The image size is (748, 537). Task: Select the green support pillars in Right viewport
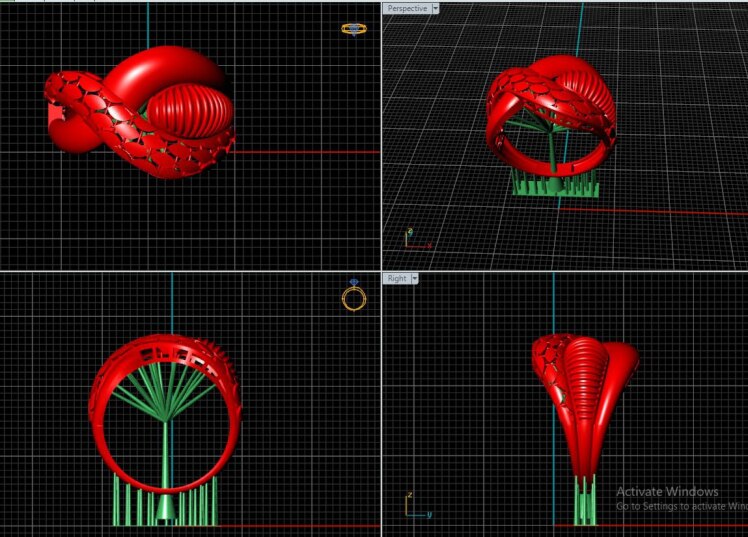586,500
